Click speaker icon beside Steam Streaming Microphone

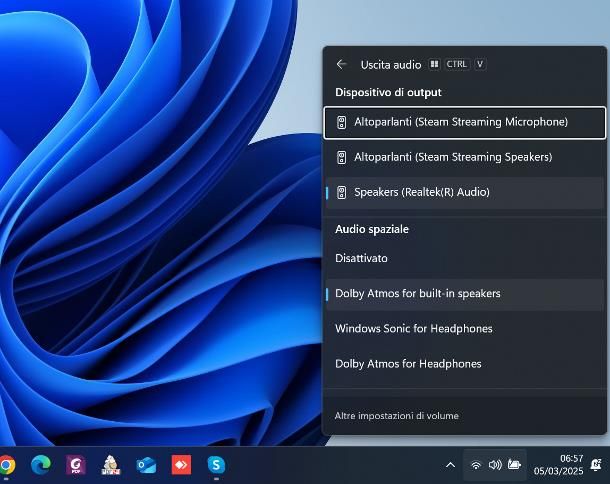[342, 123]
